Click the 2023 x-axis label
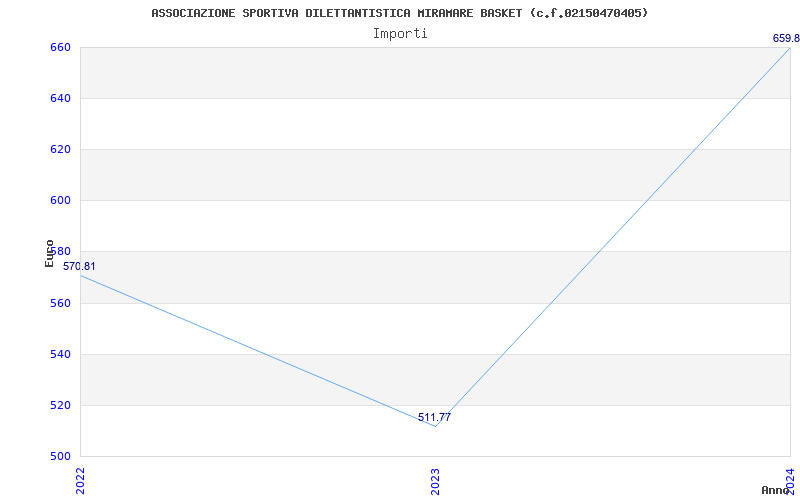The height and width of the screenshot is (500, 800). point(435,481)
